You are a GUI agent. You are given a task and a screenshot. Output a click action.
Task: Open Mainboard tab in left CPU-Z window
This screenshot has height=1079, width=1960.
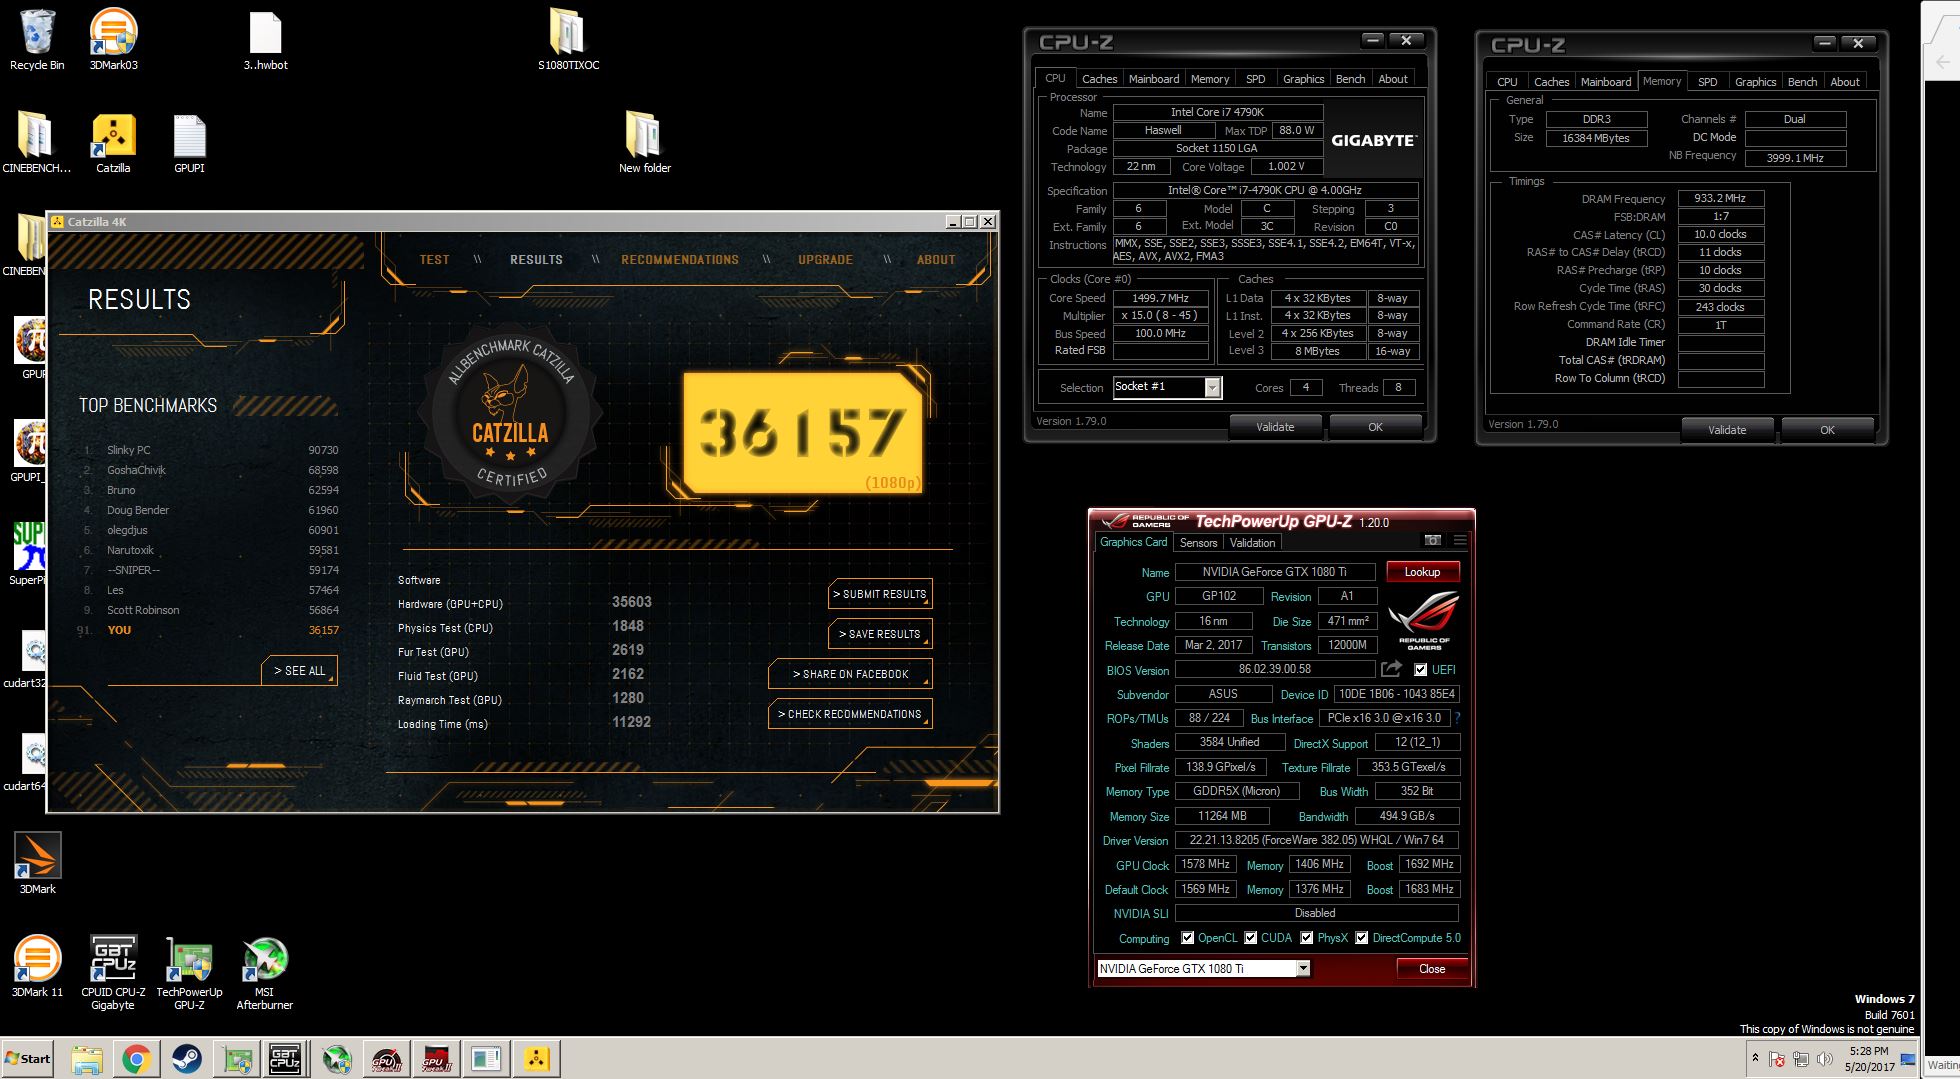(x=1154, y=79)
